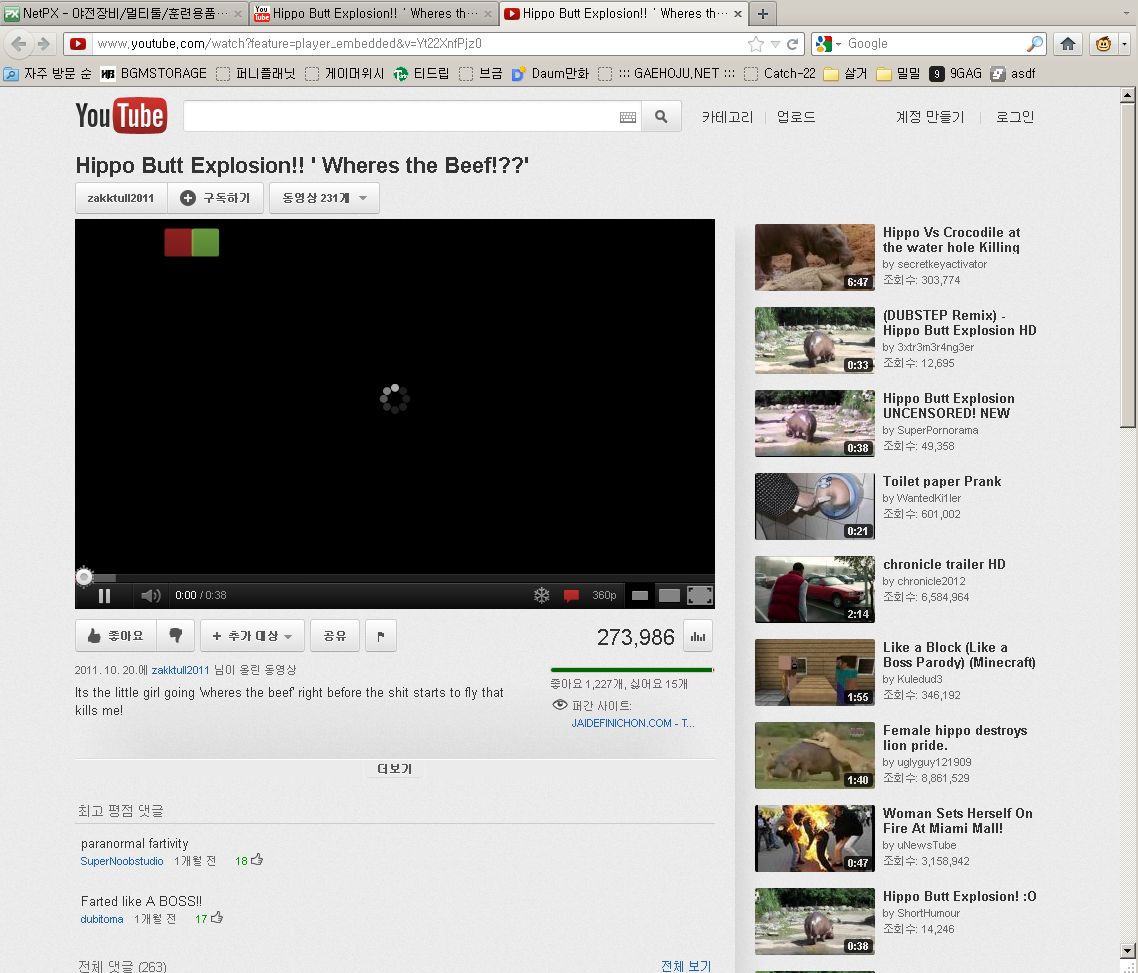Reload the page with the refresh icon
Viewport: 1138px width, 973px height.
coord(793,44)
